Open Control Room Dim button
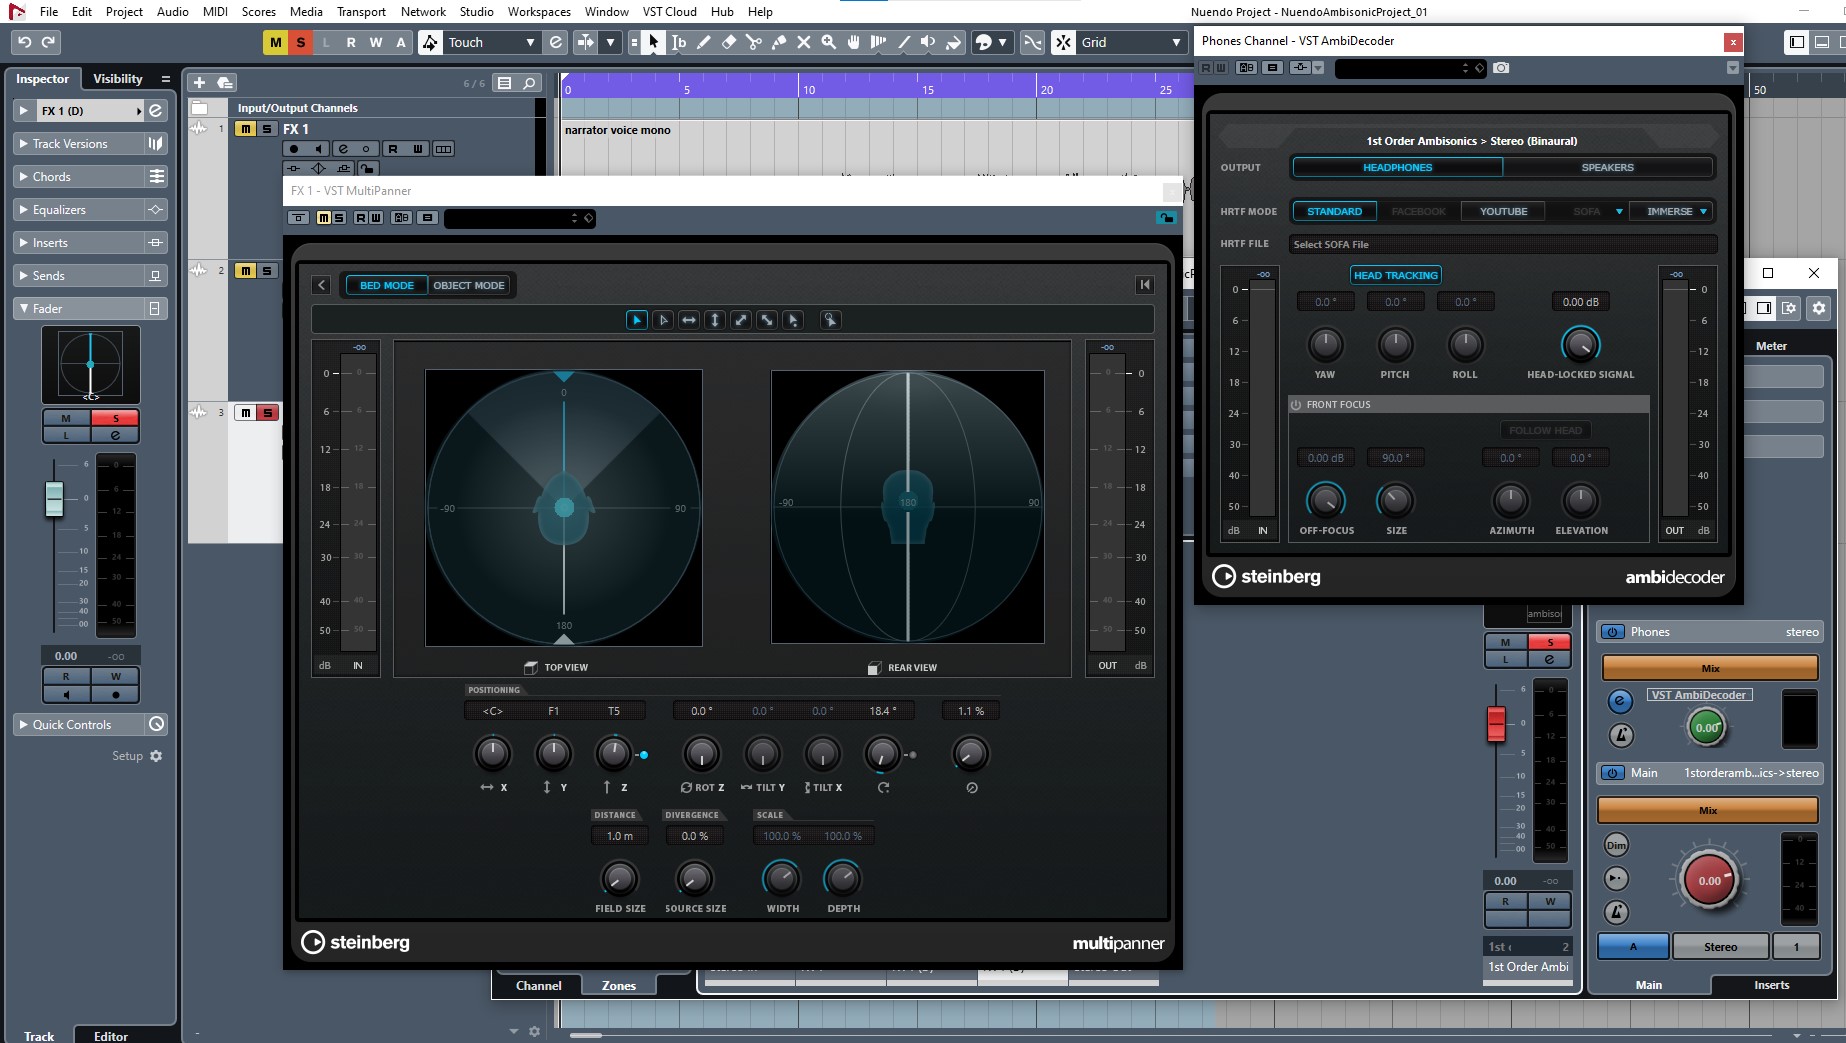The height and width of the screenshot is (1043, 1846). point(1616,845)
